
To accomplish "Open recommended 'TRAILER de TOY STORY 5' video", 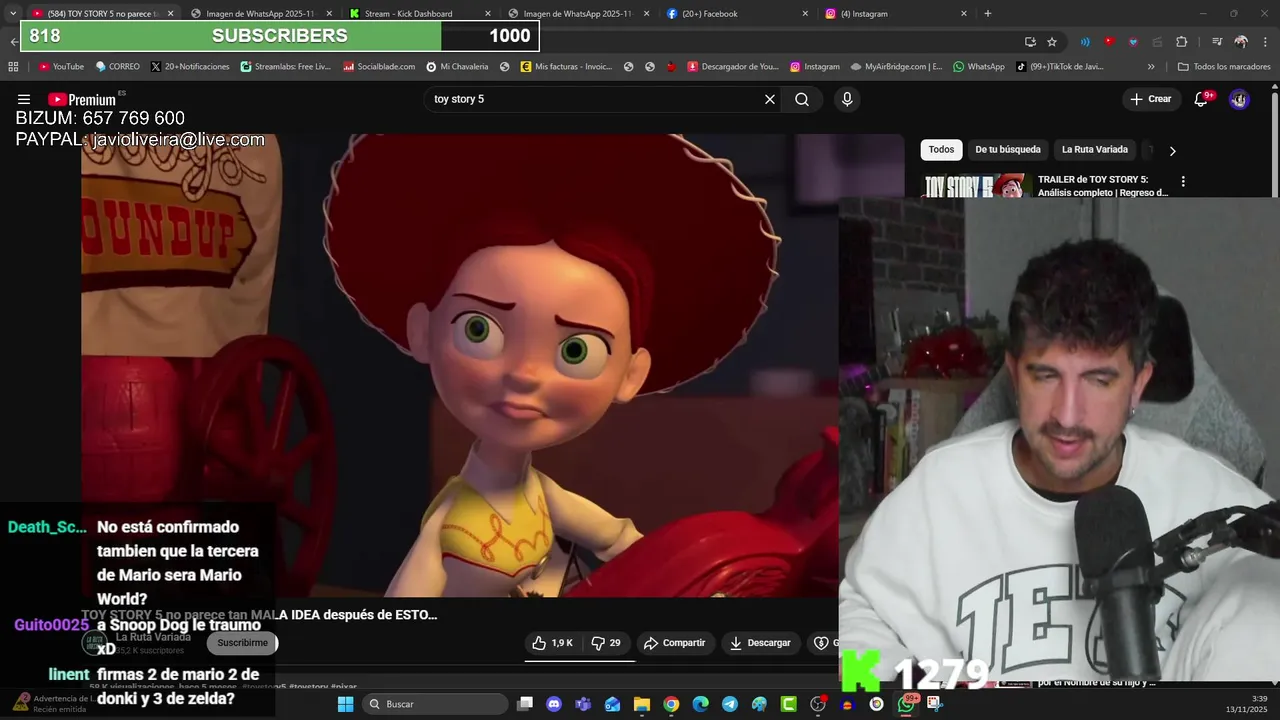I will pyautogui.click(x=1102, y=186).
